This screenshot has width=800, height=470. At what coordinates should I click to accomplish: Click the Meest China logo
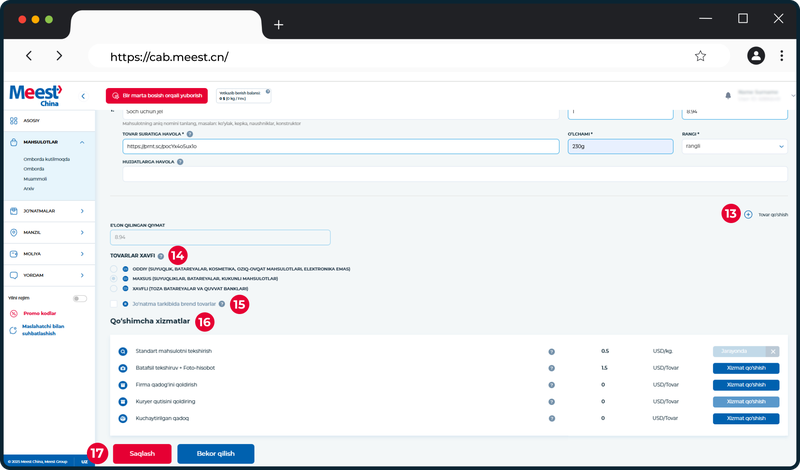pos(36,95)
